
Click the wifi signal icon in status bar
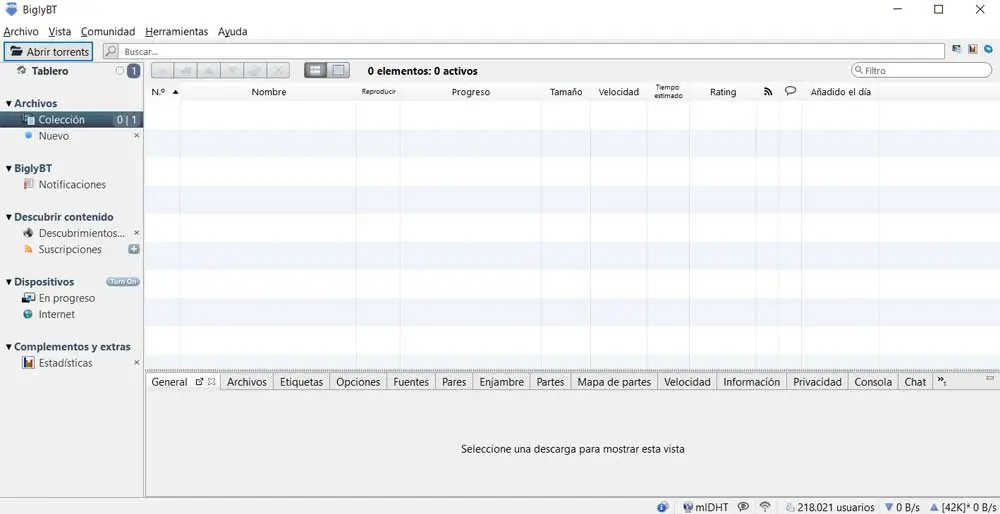point(765,507)
